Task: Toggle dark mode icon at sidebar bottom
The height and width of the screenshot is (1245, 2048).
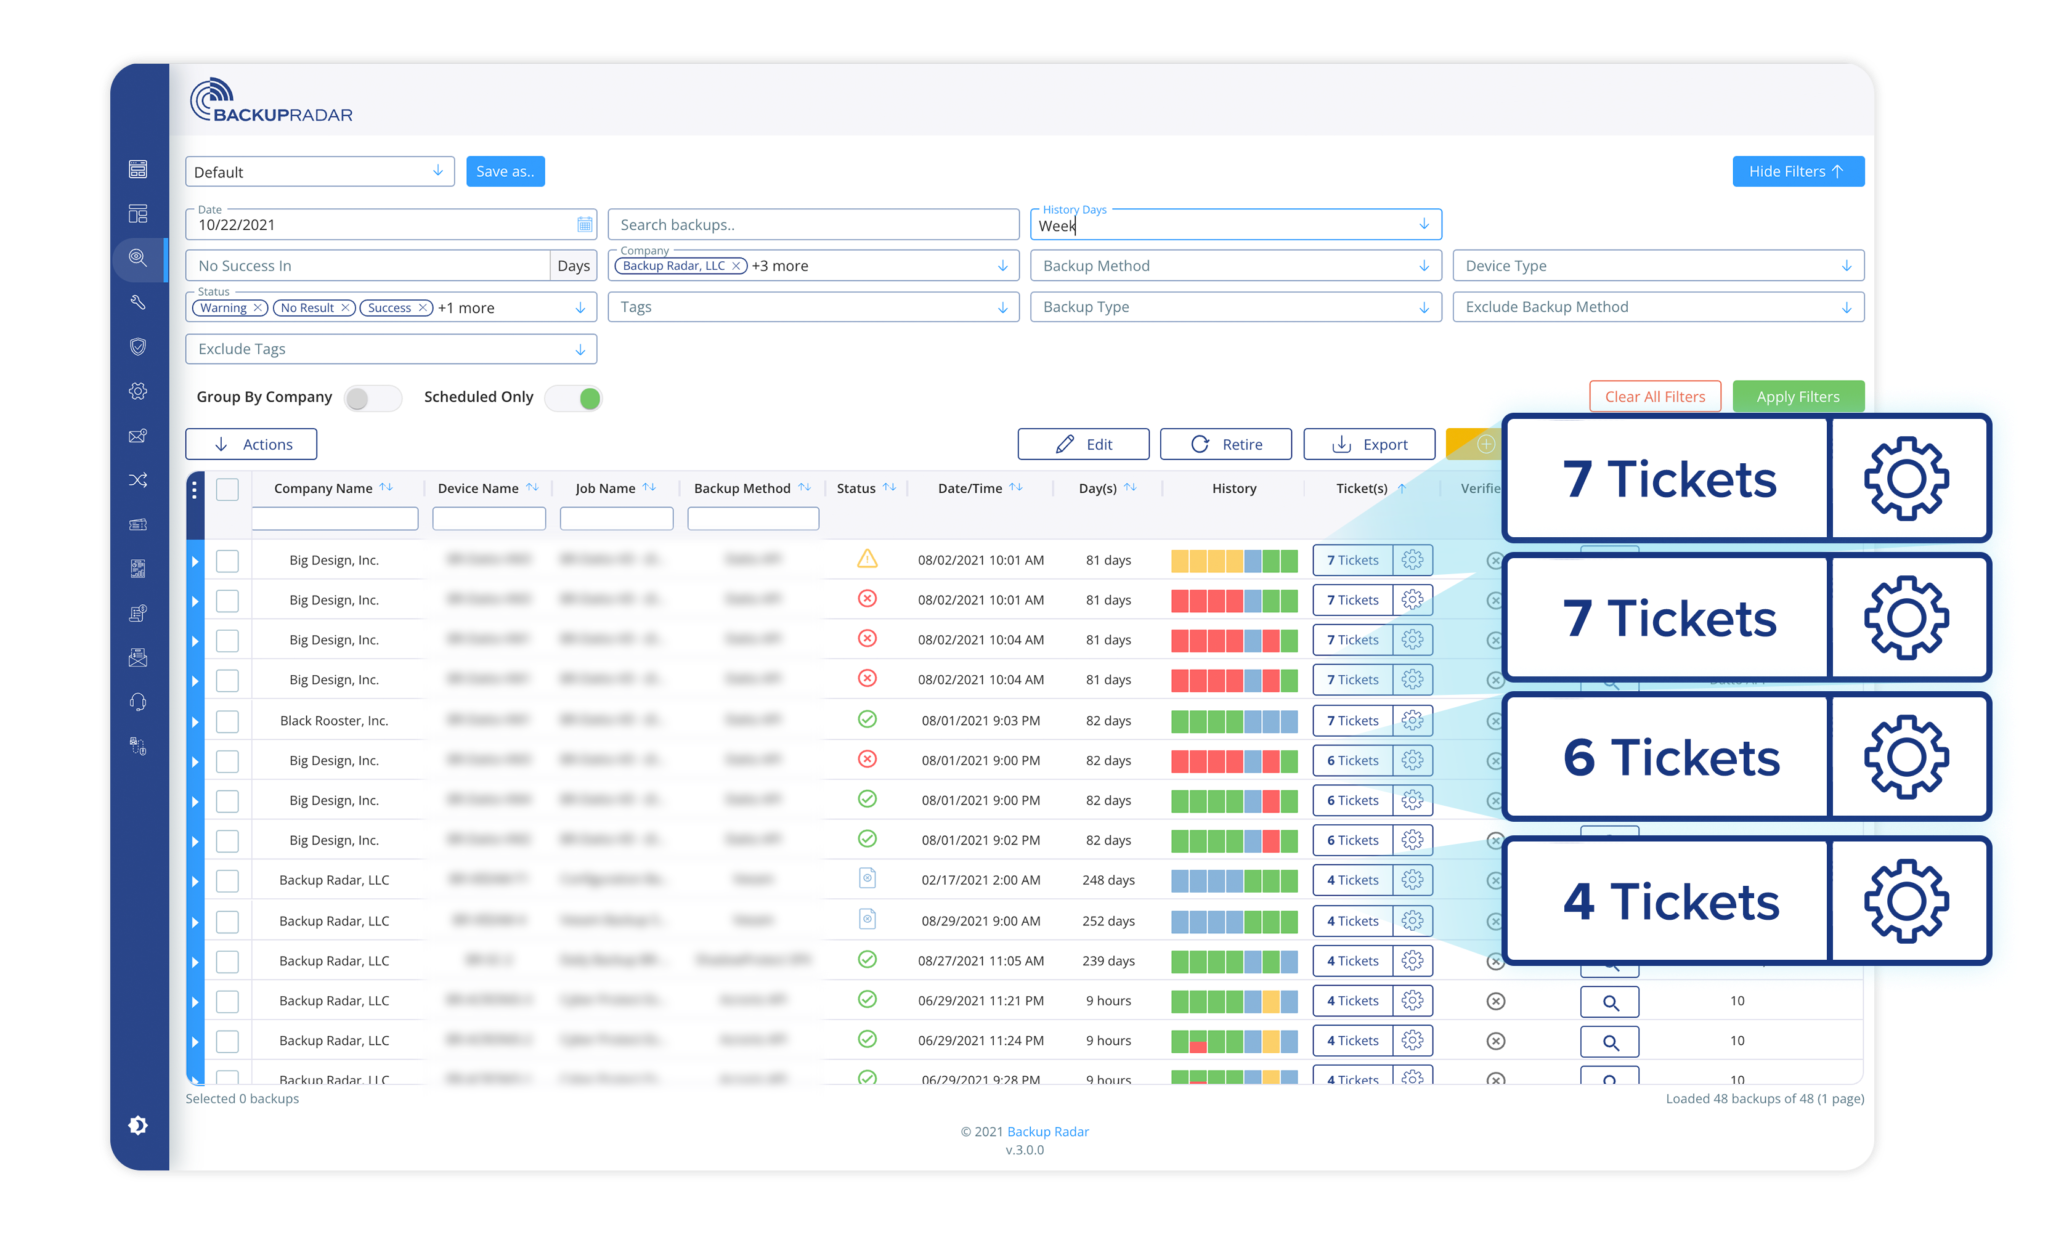Action: 138,1125
